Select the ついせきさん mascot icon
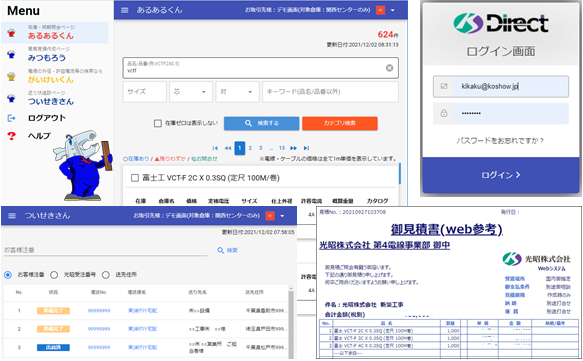 12,98
